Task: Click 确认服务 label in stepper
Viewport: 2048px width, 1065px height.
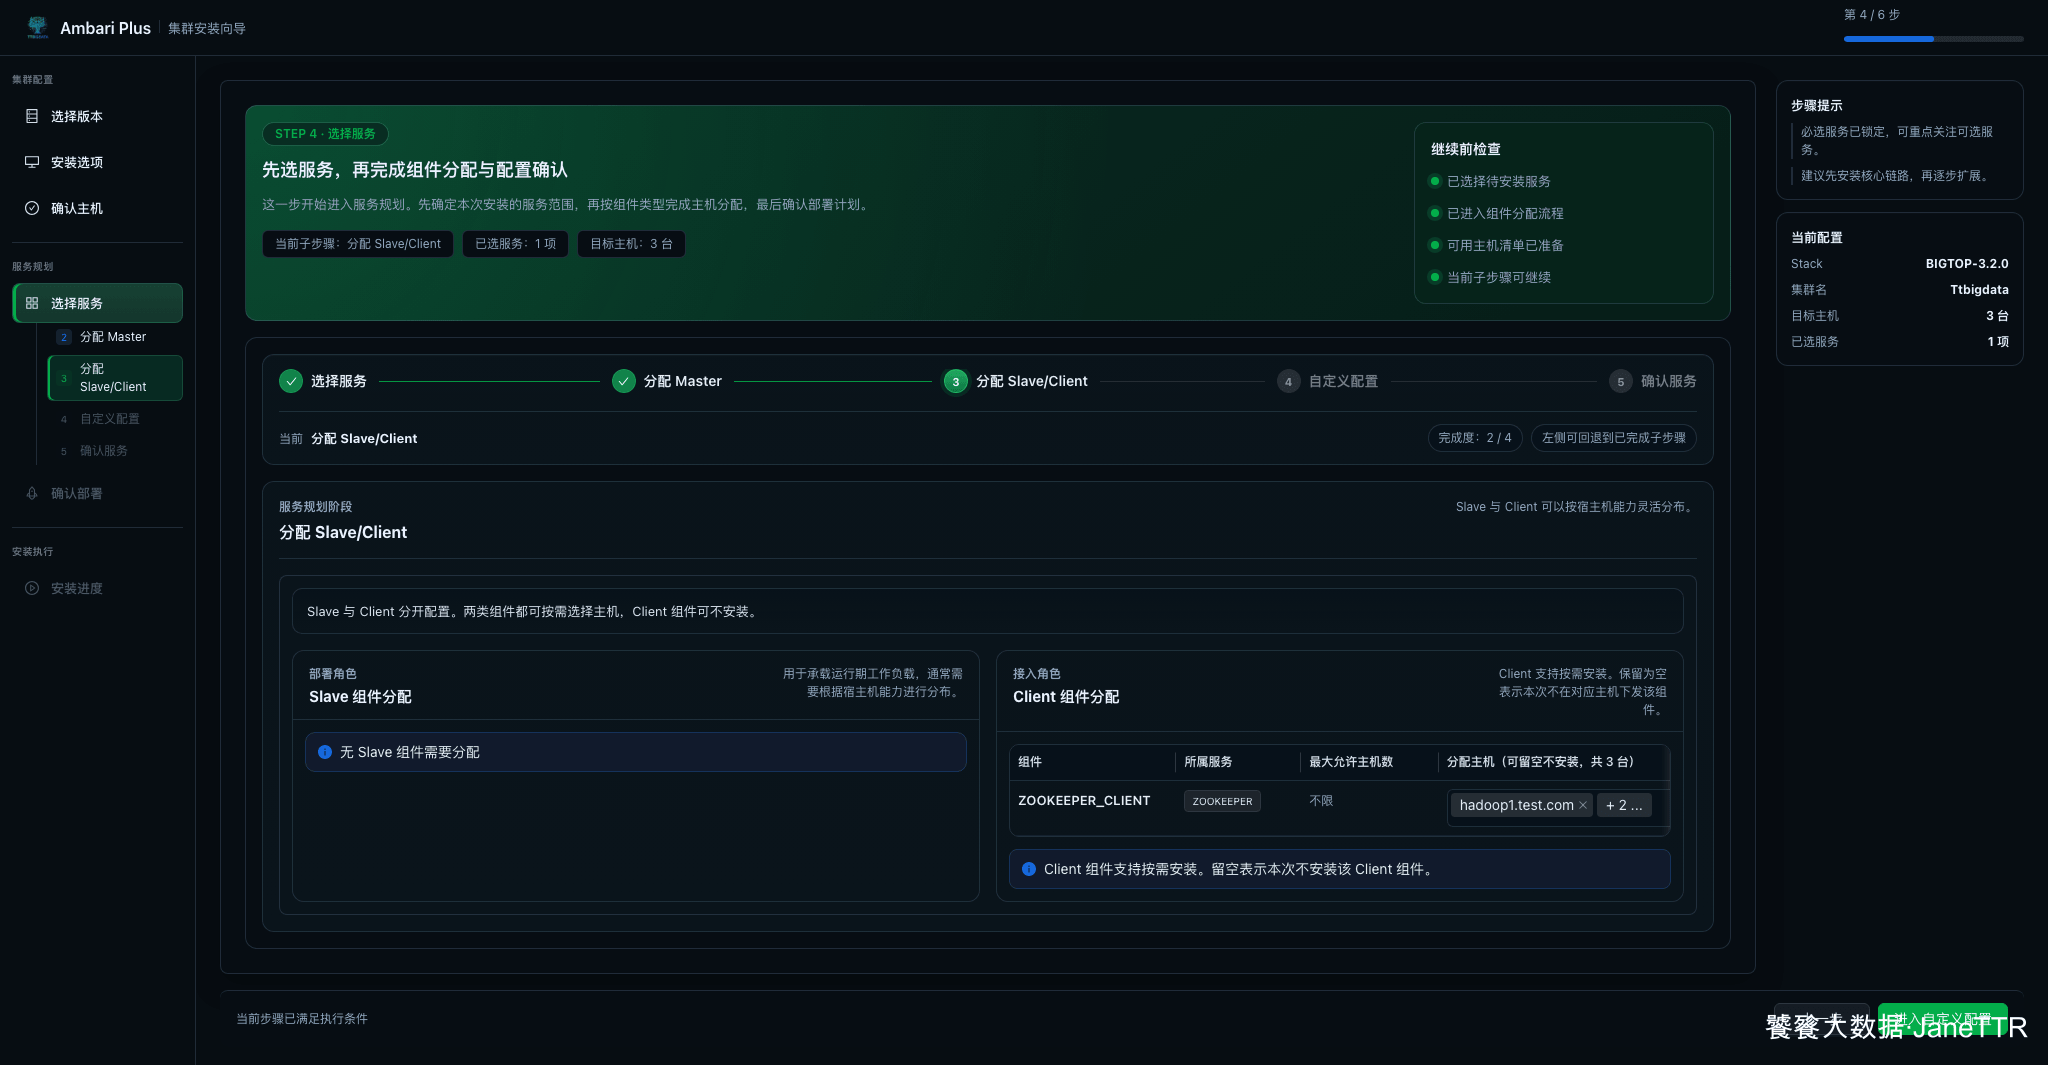Action: (x=1669, y=381)
